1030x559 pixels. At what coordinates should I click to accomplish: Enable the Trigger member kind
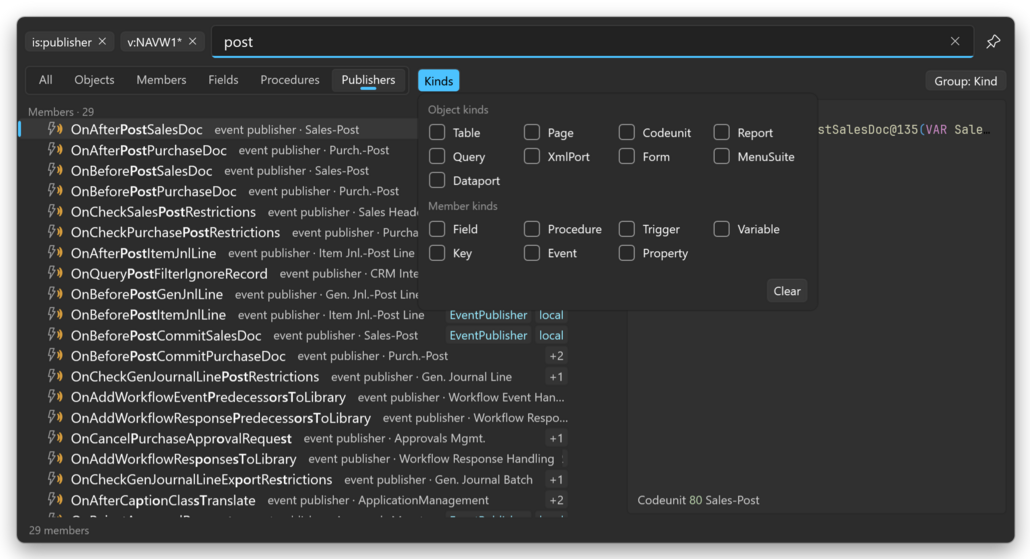pos(627,229)
